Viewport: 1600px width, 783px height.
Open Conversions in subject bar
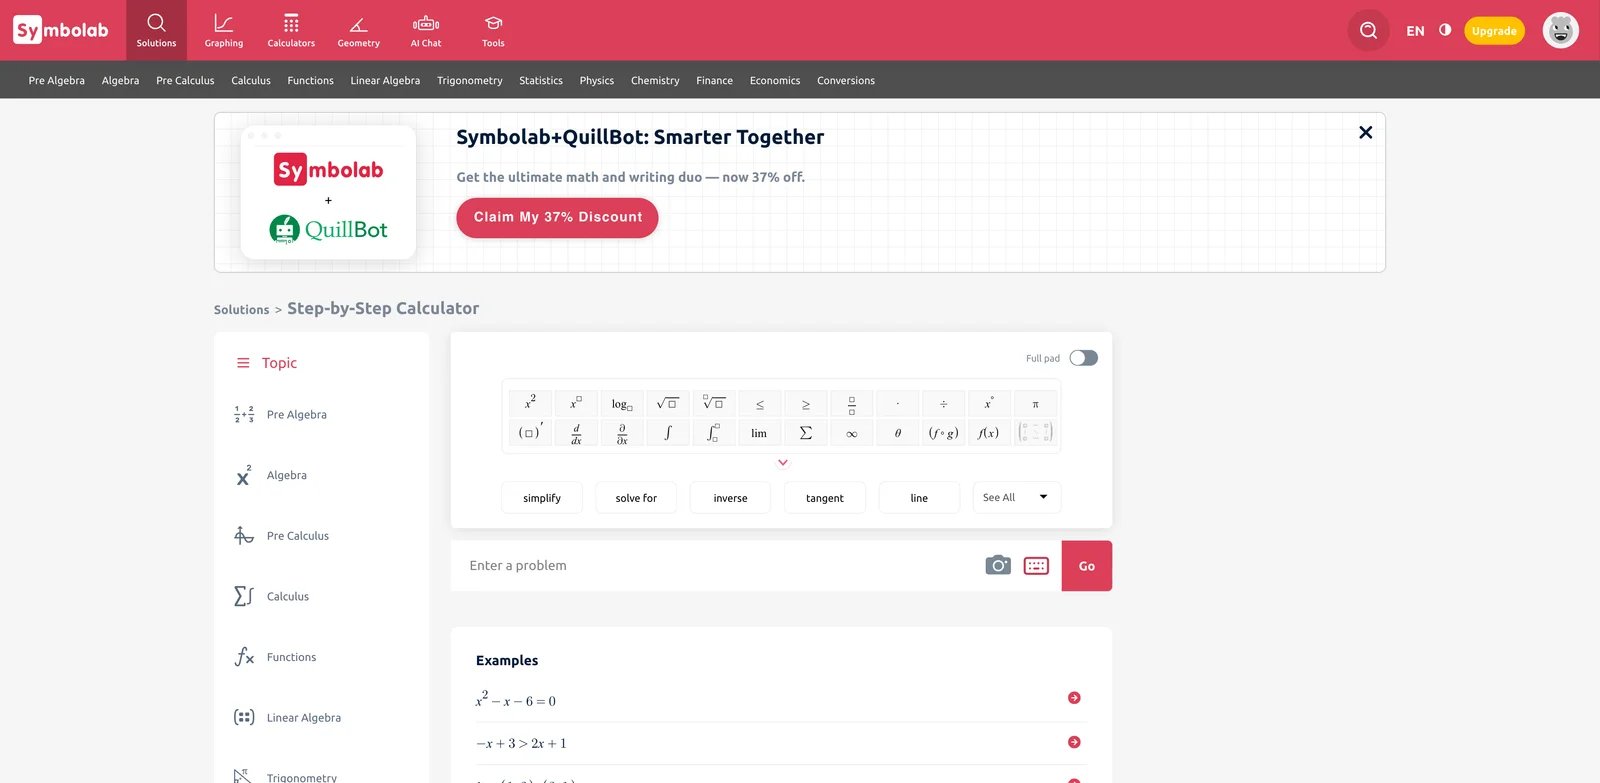(x=846, y=80)
